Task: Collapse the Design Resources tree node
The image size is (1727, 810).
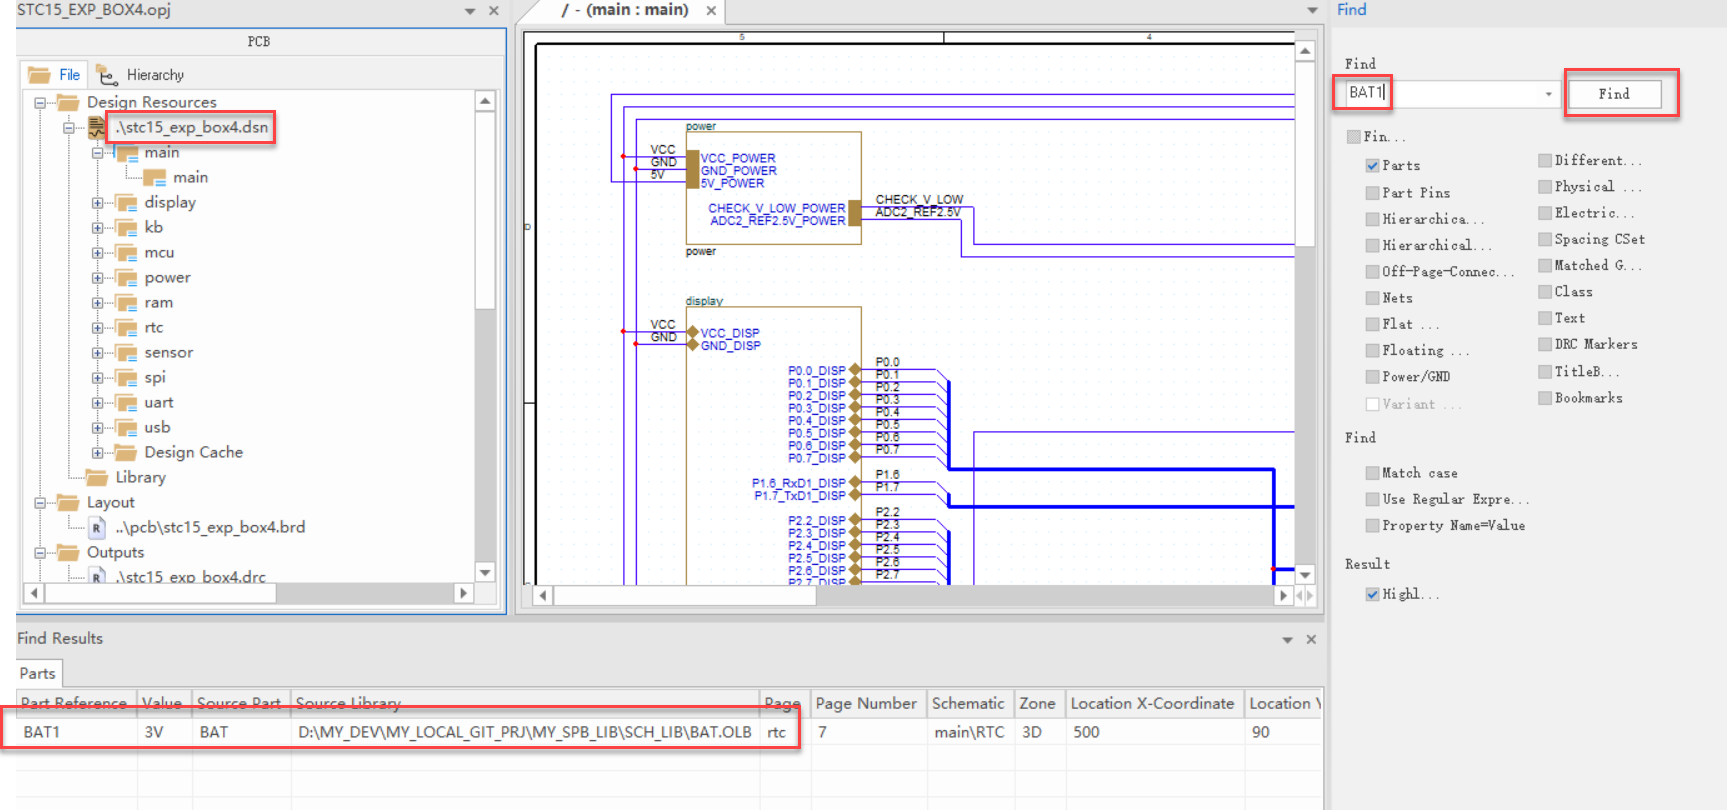Action: (40, 103)
